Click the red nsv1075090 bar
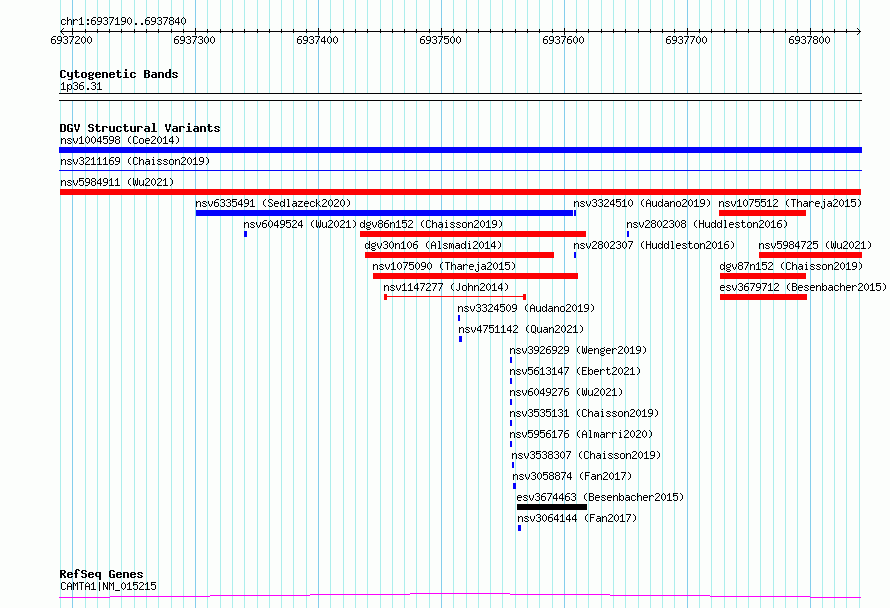Viewport: 890px width, 608px height. point(476,276)
